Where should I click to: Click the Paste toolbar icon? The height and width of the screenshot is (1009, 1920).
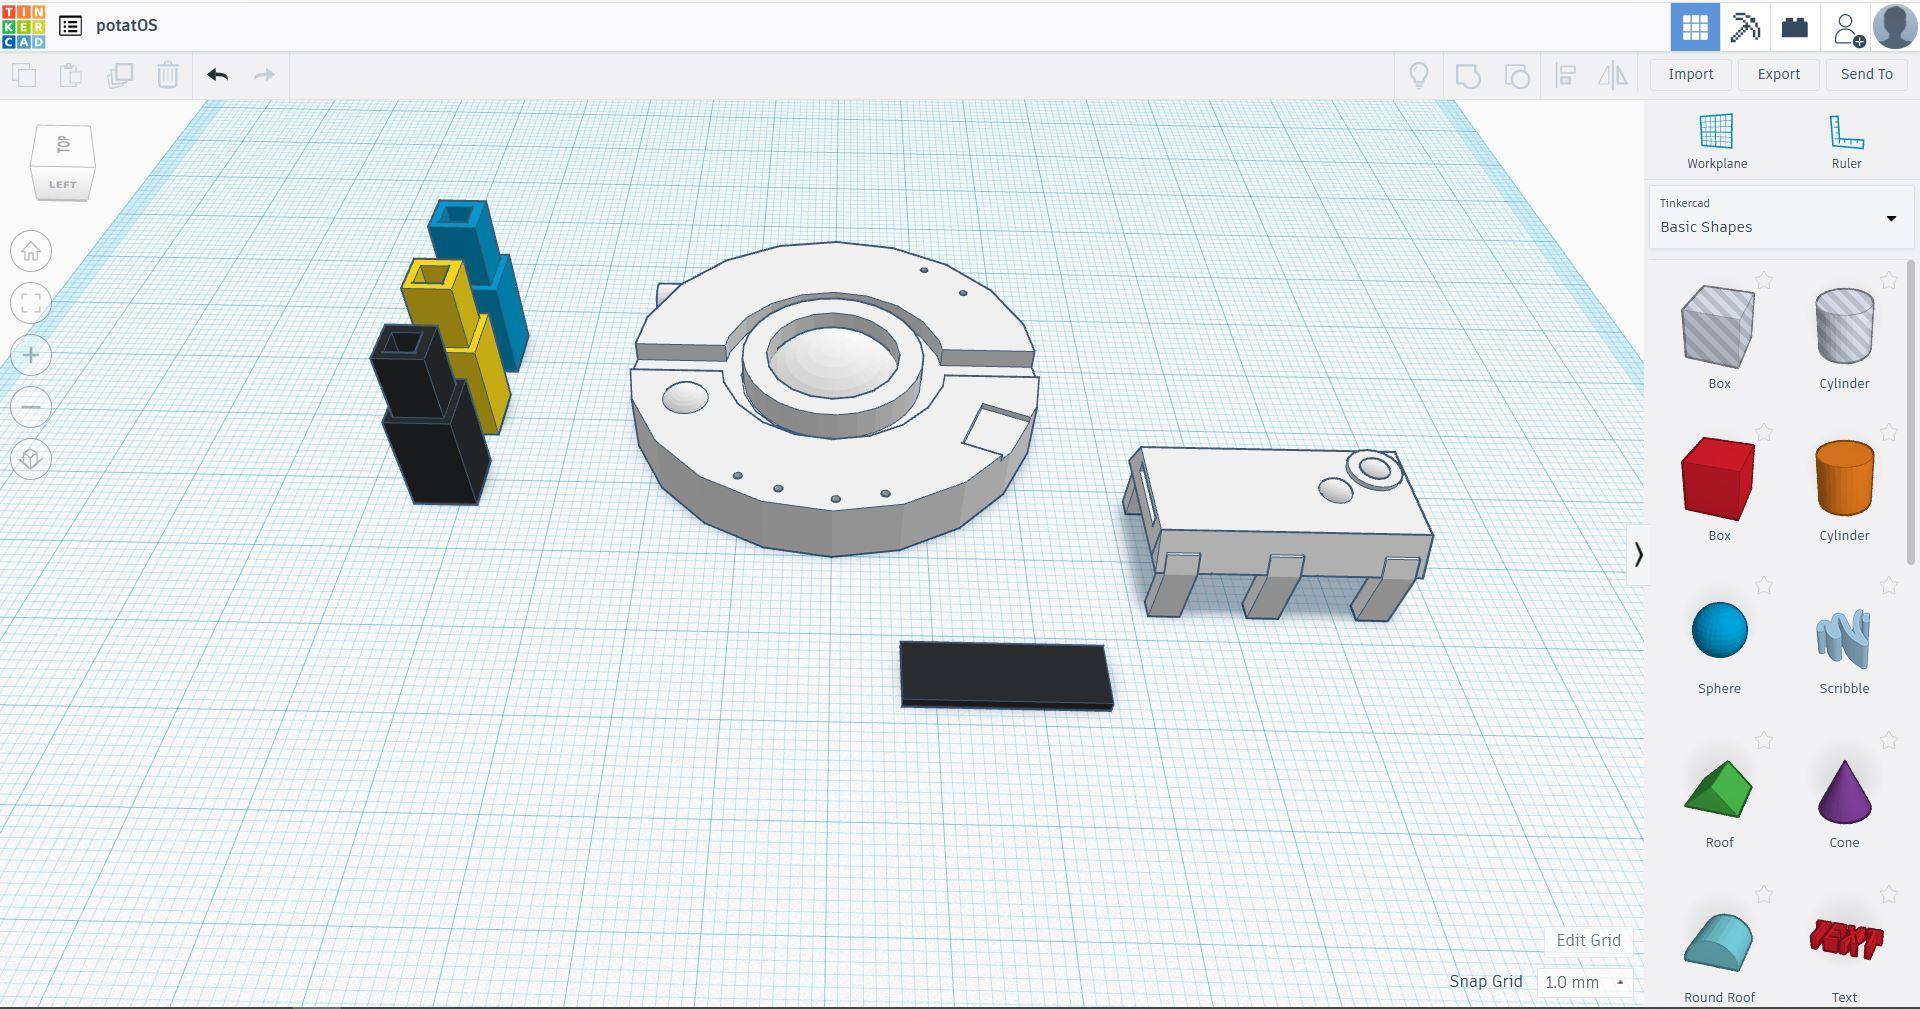[x=70, y=75]
